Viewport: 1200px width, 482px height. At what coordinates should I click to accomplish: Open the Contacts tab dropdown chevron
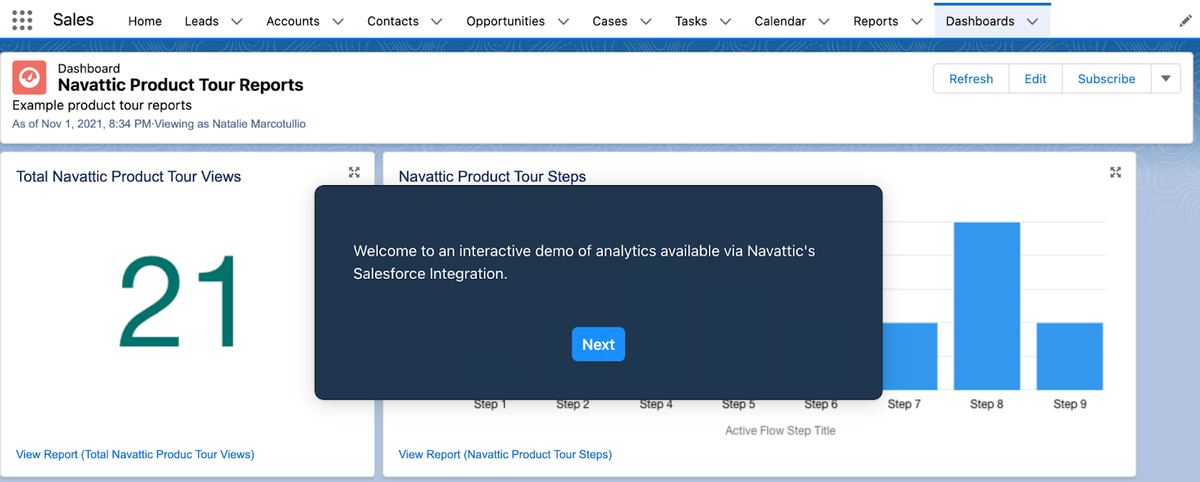click(x=437, y=21)
